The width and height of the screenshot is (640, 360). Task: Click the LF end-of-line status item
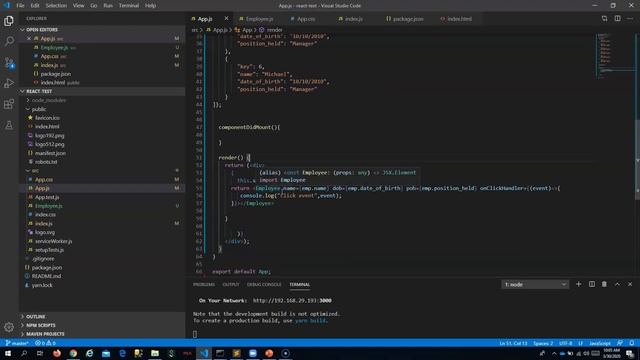tap(580, 343)
